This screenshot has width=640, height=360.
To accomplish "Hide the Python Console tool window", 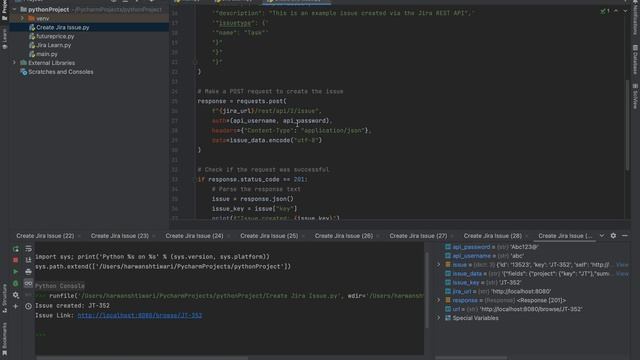I will pos(625,236).
